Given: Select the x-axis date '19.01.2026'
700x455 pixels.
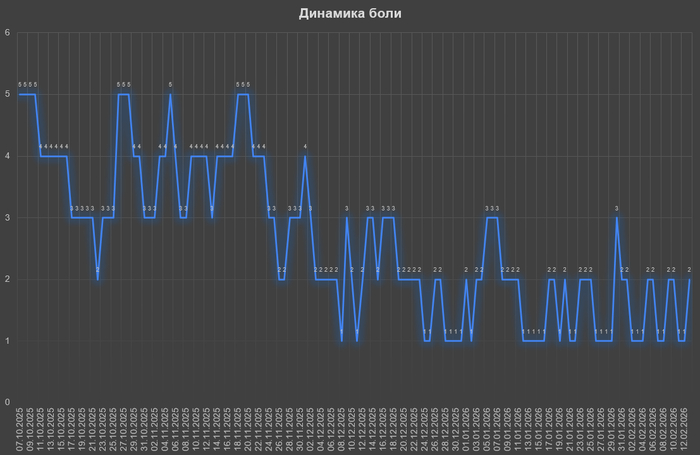Looking at the screenshot, I should pyautogui.click(x=559, y=430).
